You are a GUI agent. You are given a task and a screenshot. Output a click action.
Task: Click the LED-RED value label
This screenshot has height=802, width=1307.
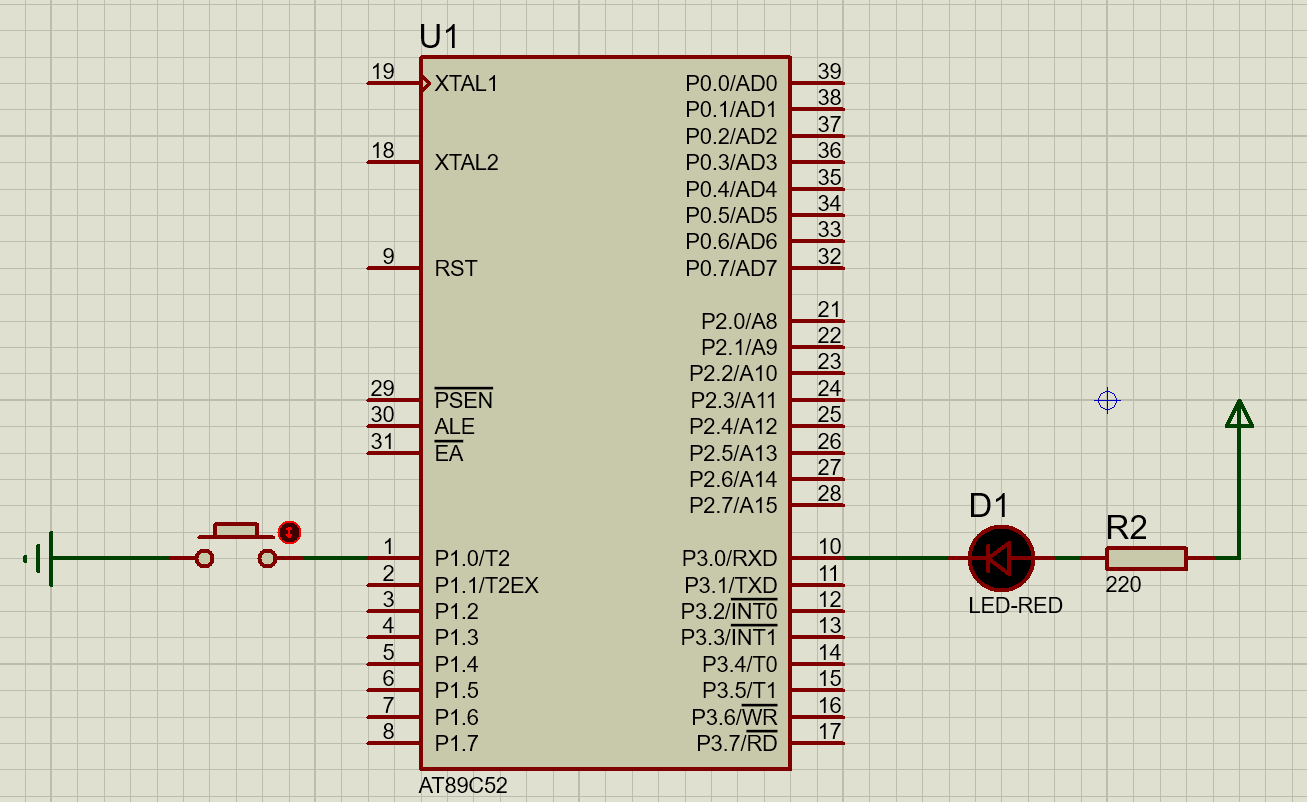pos(1015,606)
